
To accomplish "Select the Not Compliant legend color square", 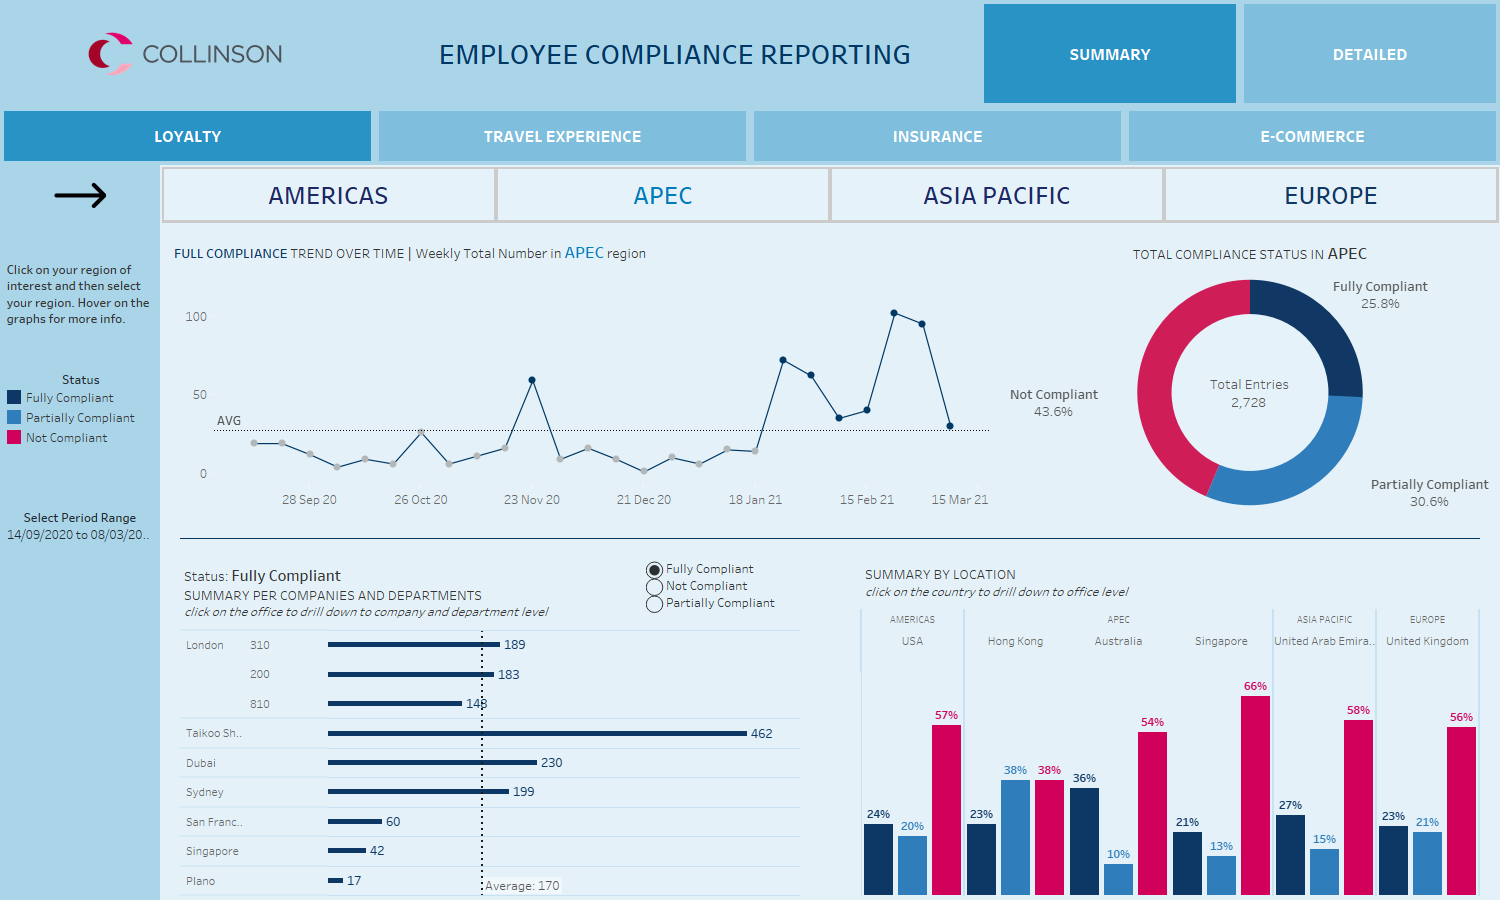I will coord(13,437).
